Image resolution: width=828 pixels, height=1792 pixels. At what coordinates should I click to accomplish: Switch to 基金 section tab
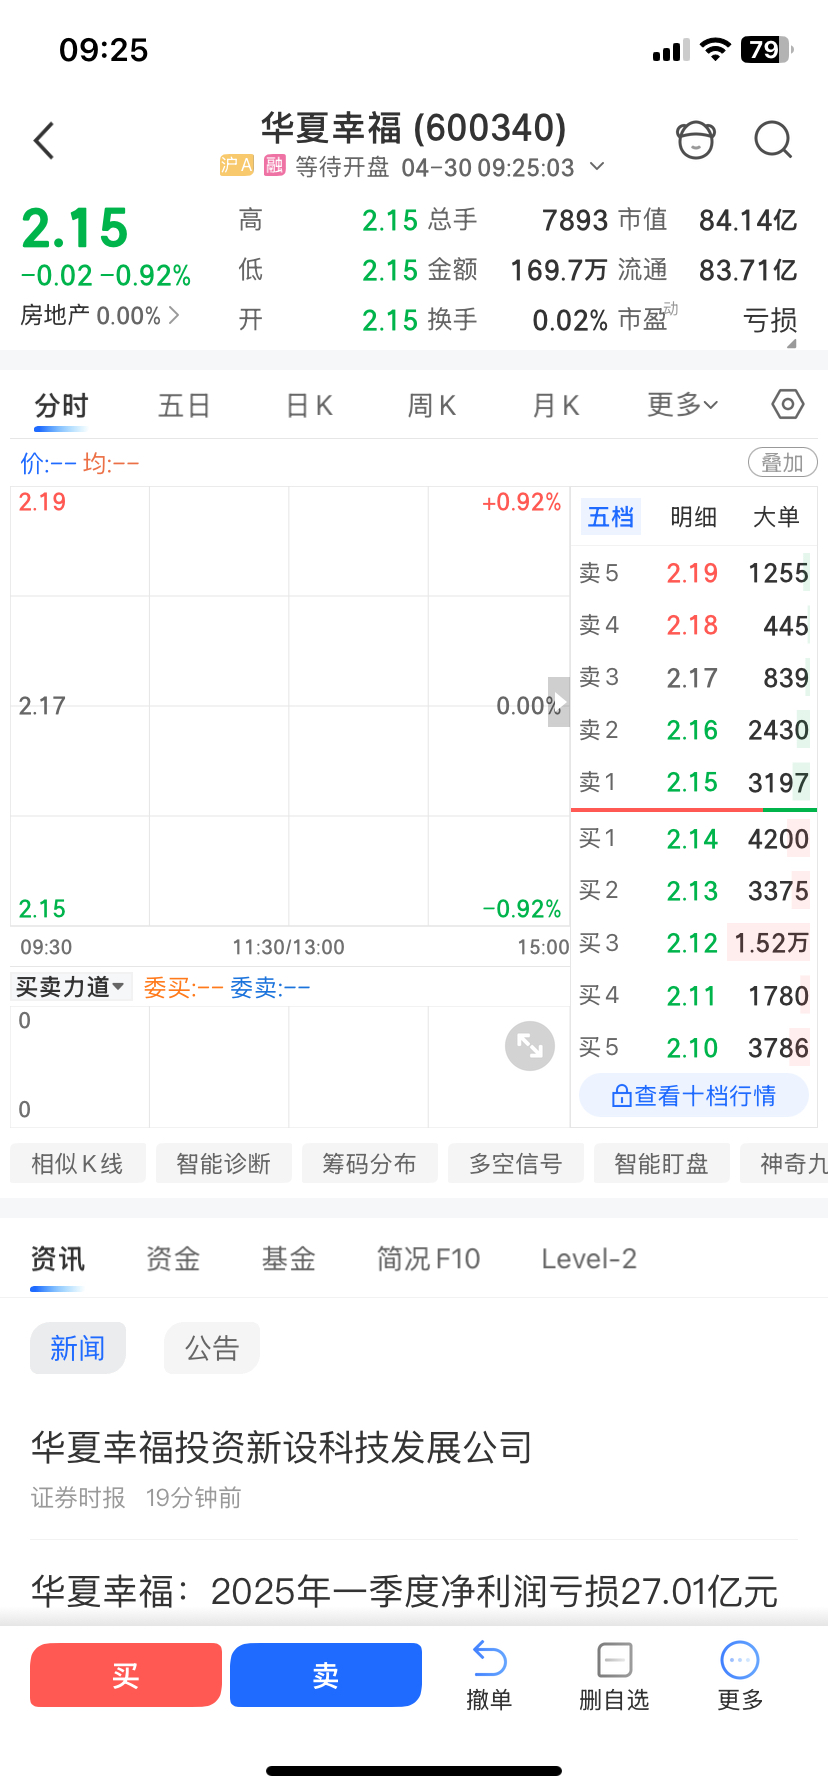(288, 1259)
